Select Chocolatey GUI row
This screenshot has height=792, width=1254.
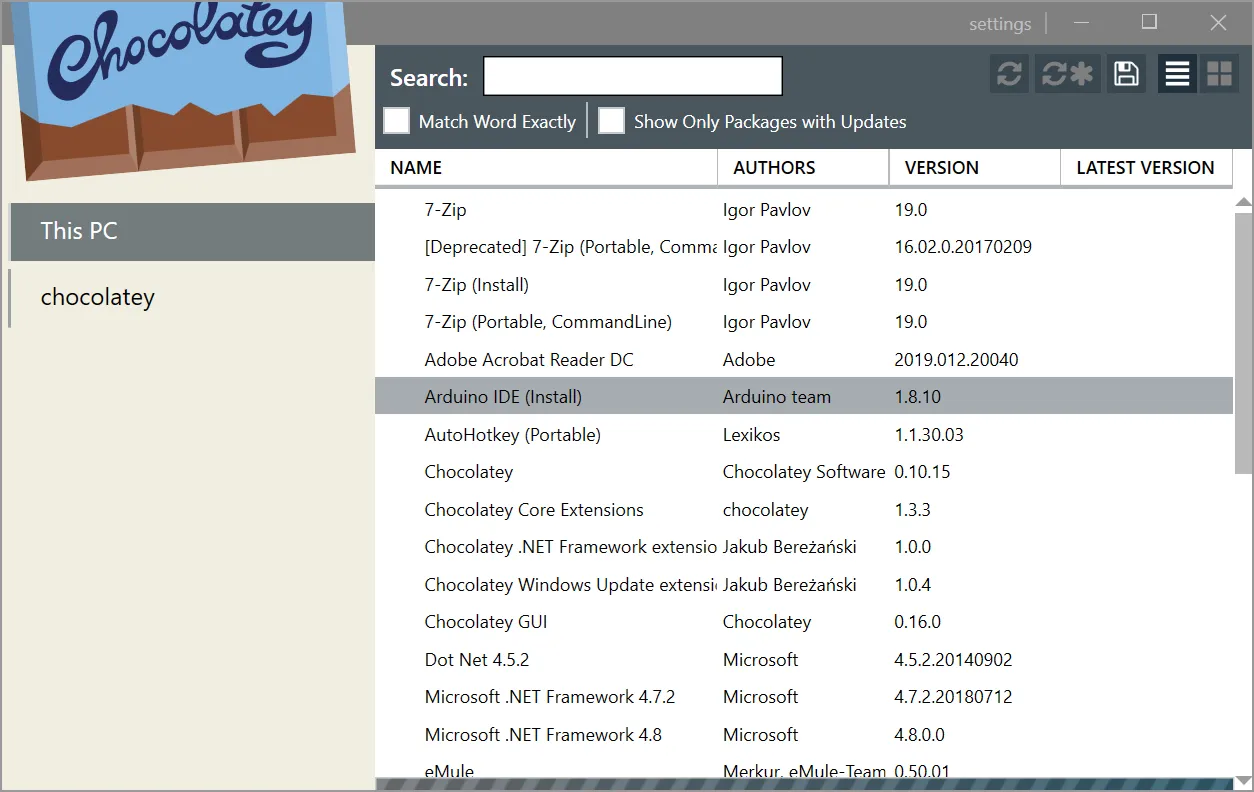804,622
